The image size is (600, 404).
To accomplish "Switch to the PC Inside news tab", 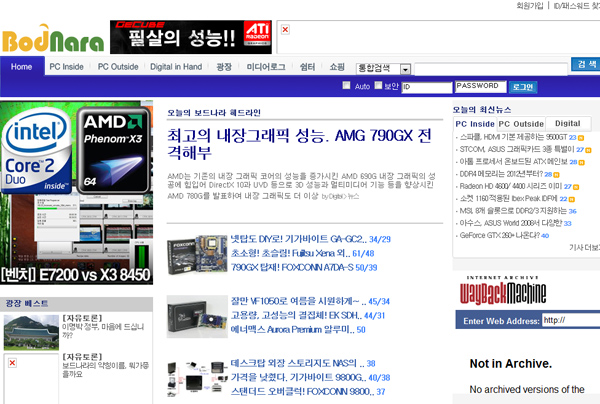I will tap(475, 124).
